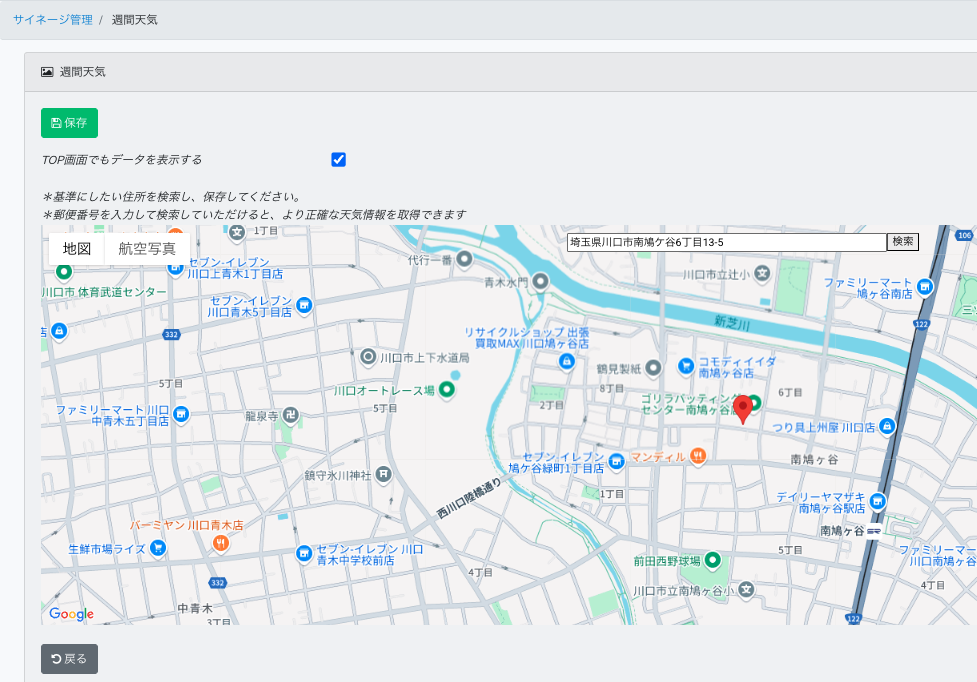Click ファミリーマート 川口中青木五丁目店 store icon
This screenshot has height=682, width=977.
[181, 414]
